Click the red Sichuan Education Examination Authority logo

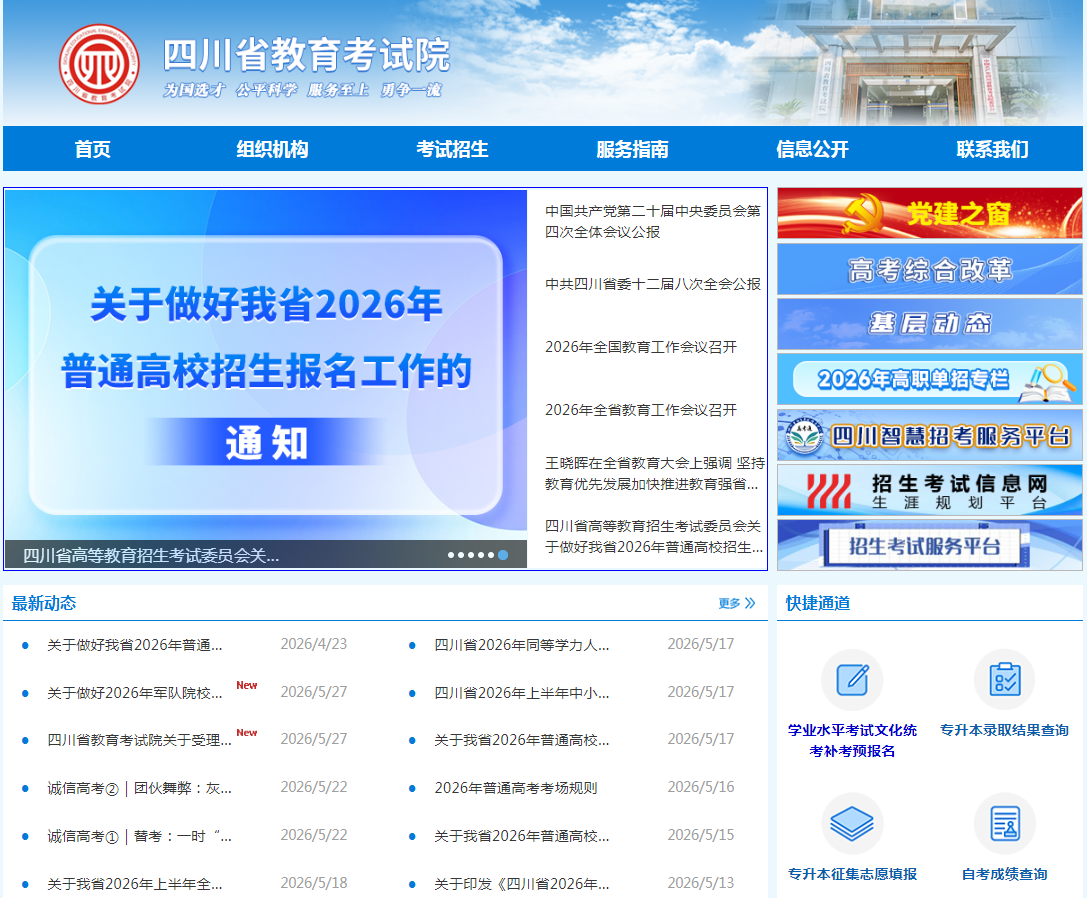pos(99,64)
